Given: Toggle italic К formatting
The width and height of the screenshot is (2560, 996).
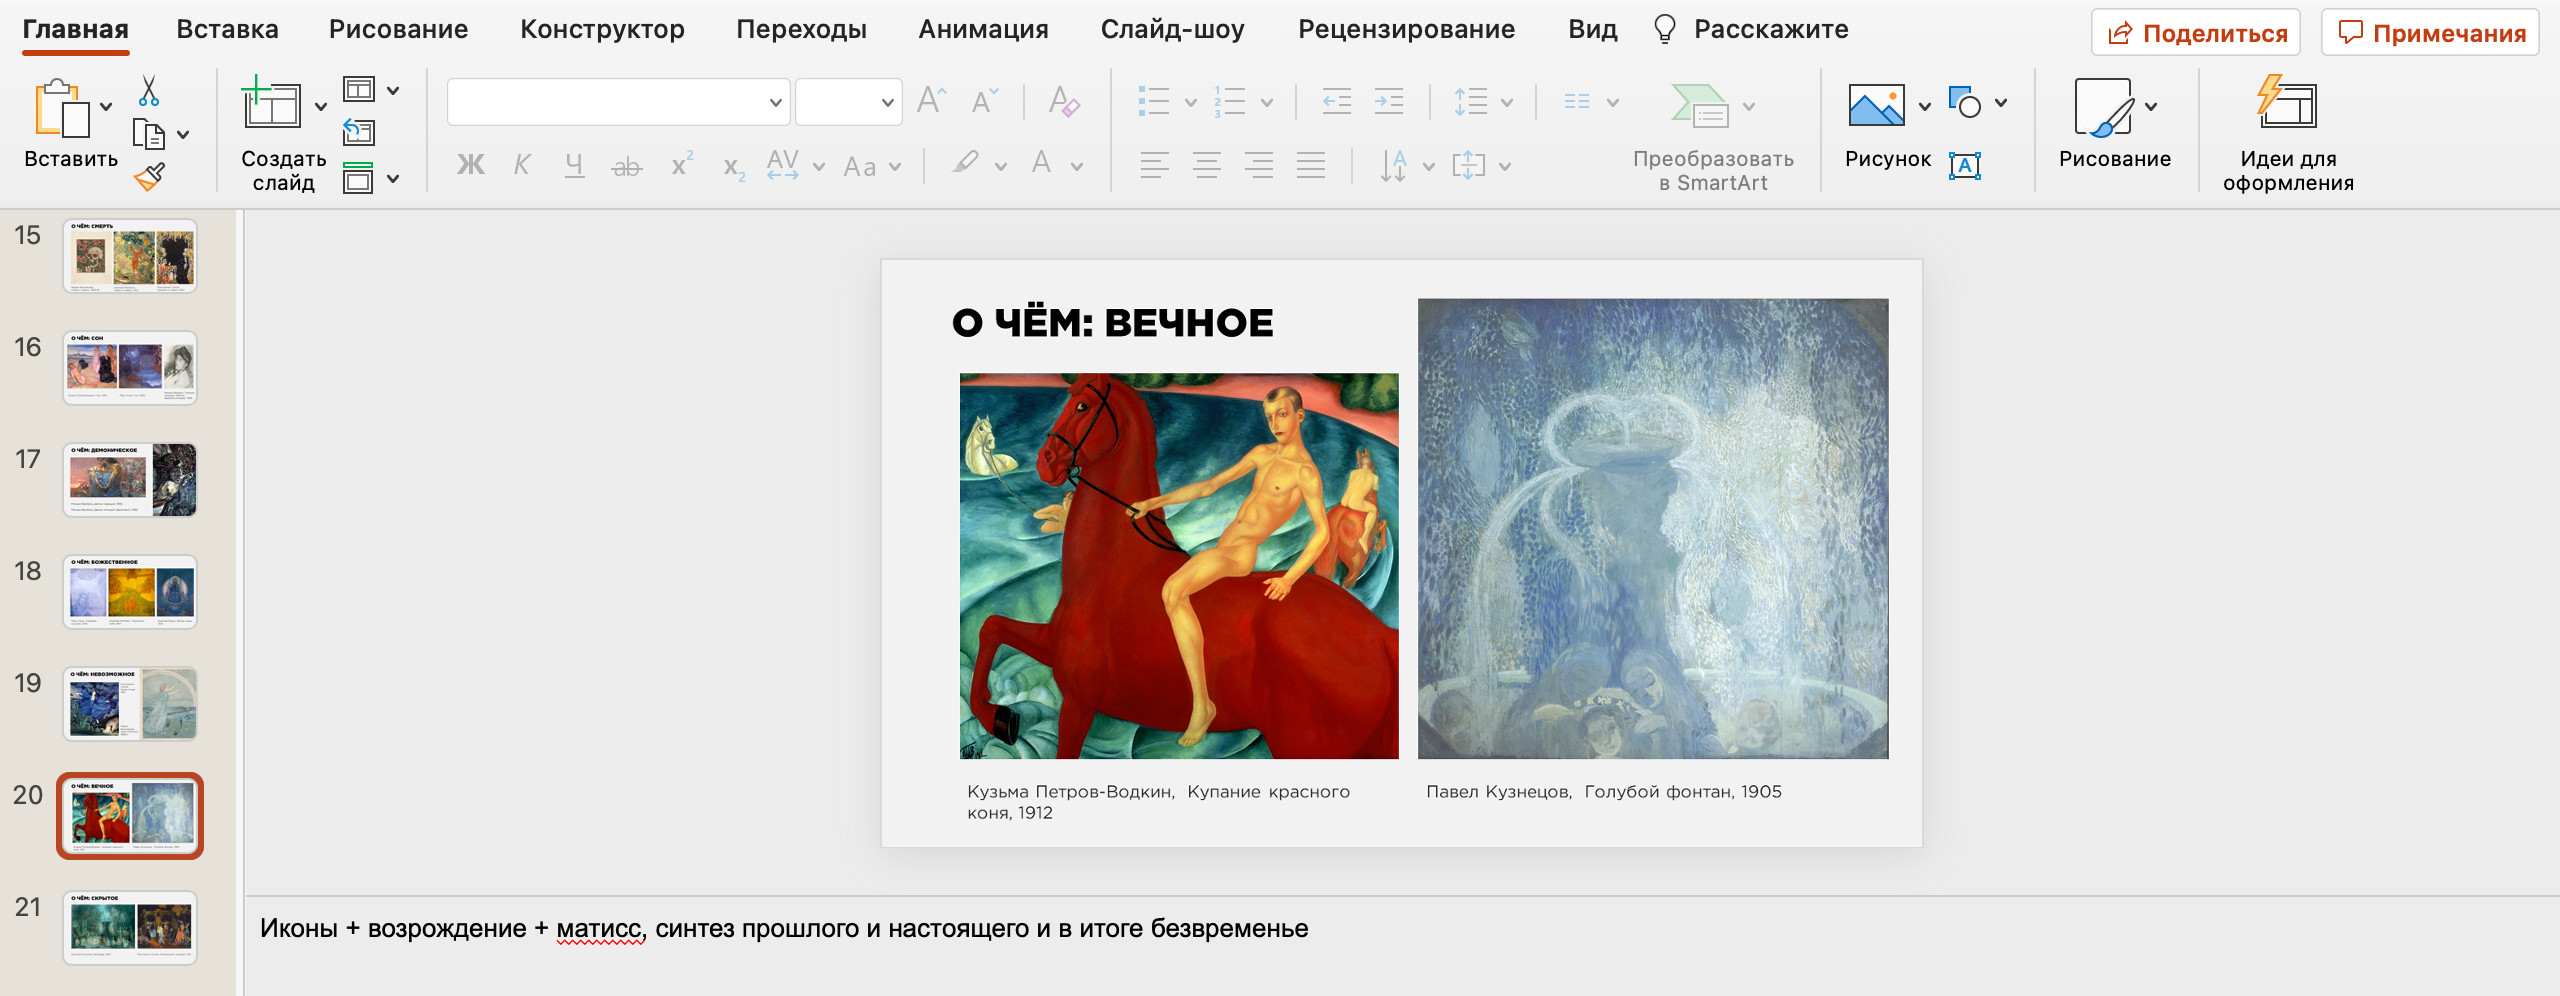Looking at the screenshot, I should tap(521, 165).
